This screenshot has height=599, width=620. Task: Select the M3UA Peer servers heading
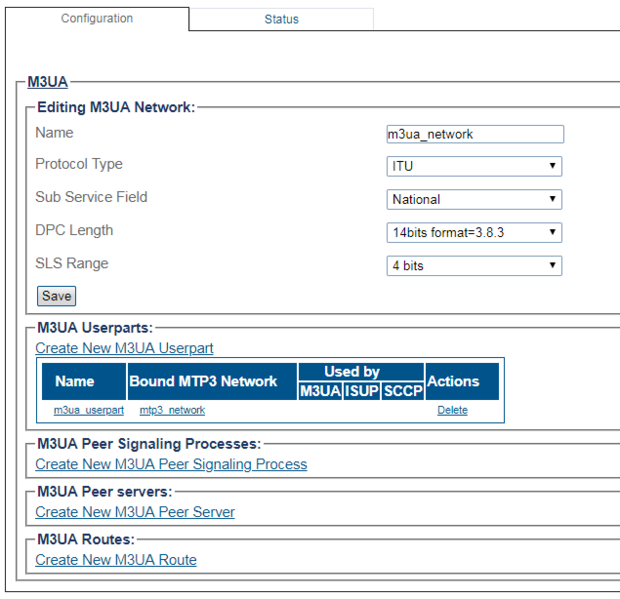[x=105, y=492]
